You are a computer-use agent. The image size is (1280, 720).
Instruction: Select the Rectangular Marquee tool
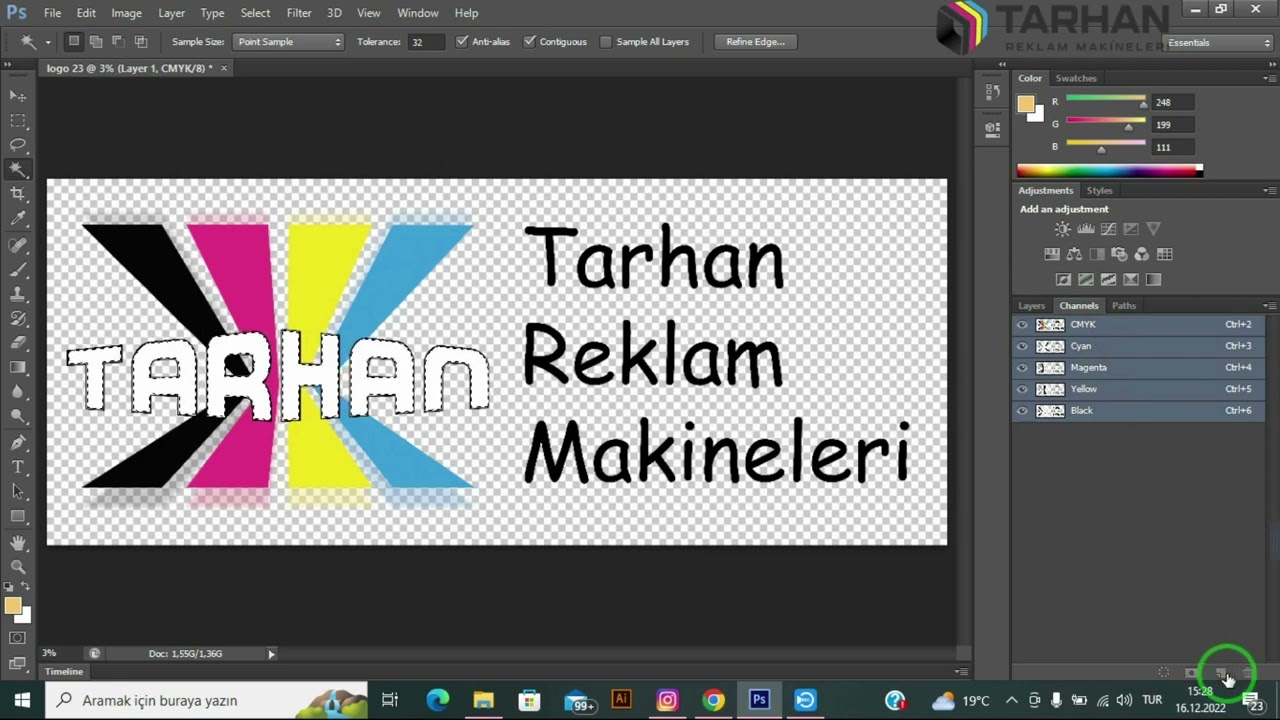(18, 120)
